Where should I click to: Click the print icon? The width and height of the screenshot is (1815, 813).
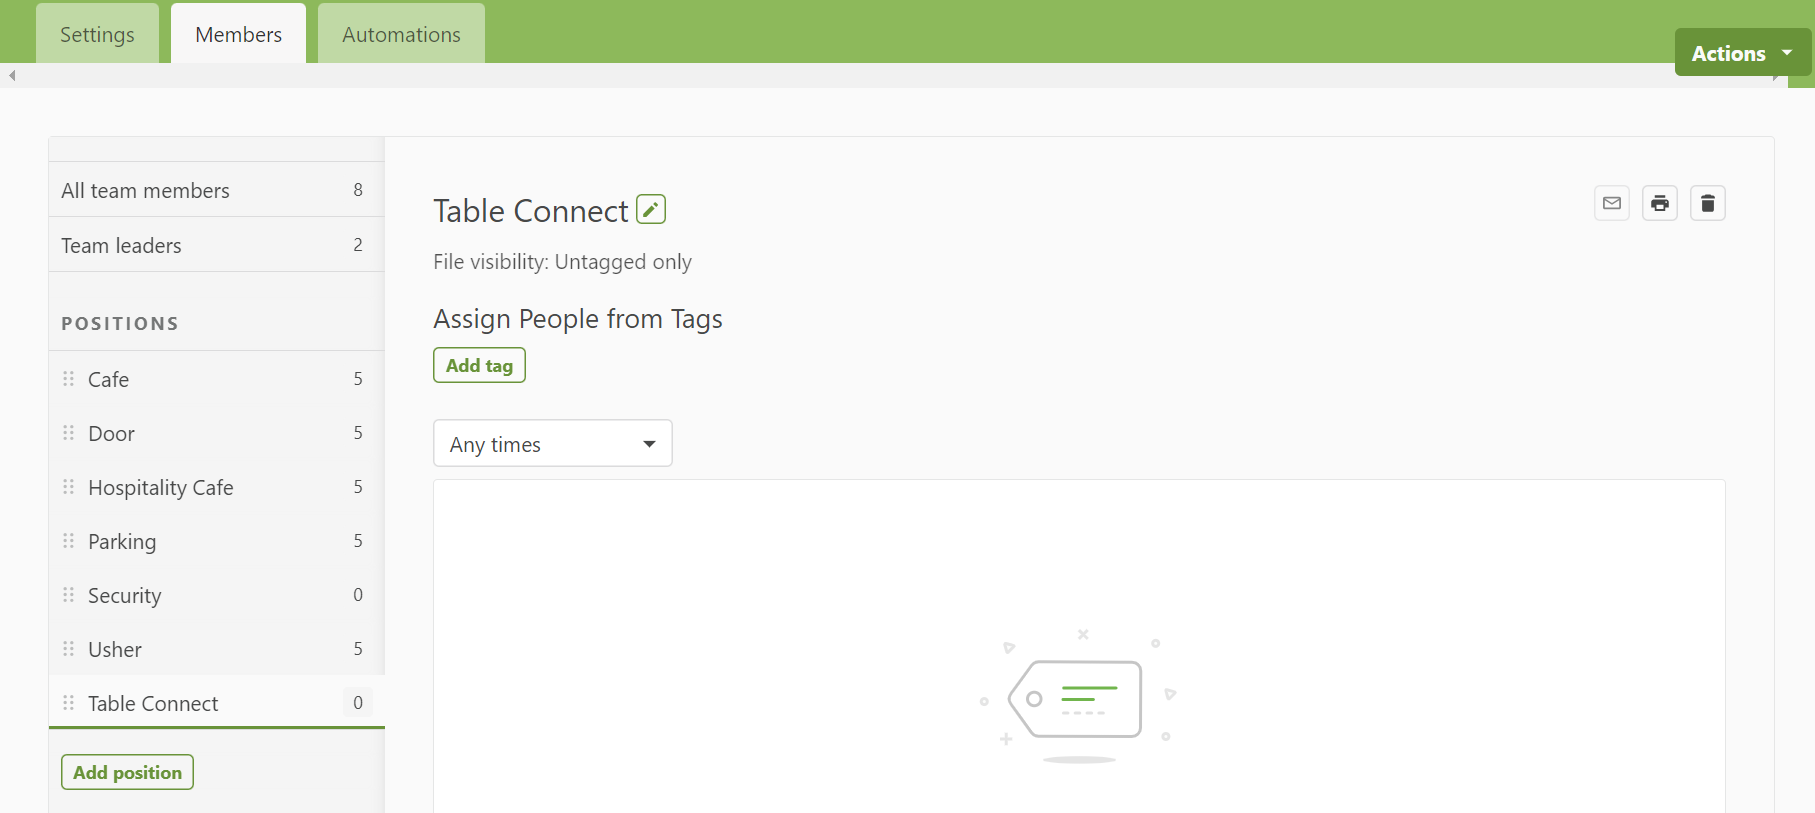point(1659,203)
